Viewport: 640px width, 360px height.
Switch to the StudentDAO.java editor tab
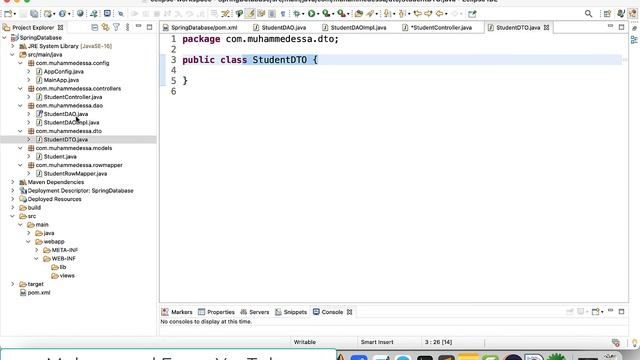279,27
